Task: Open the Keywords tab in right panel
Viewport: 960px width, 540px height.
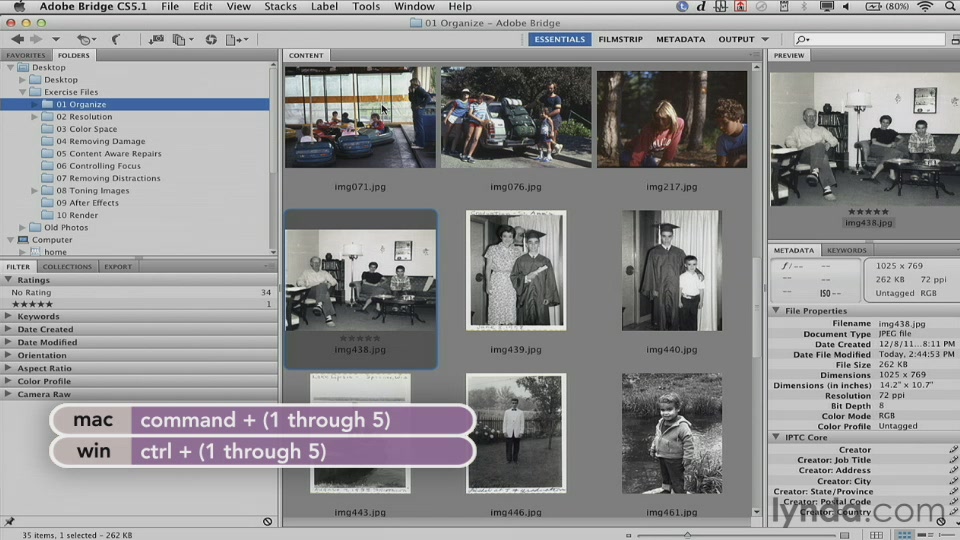Action: point(846,250)
